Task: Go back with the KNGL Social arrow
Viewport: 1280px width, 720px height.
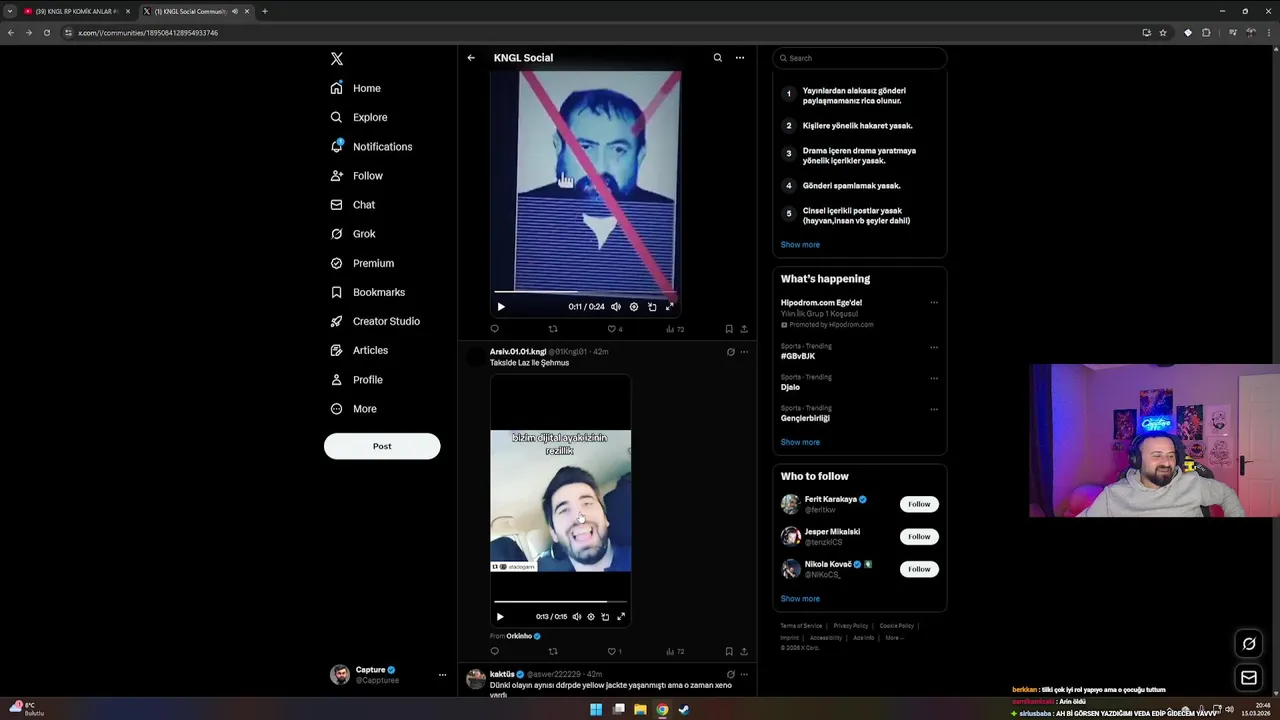Action: coord(471,58)
